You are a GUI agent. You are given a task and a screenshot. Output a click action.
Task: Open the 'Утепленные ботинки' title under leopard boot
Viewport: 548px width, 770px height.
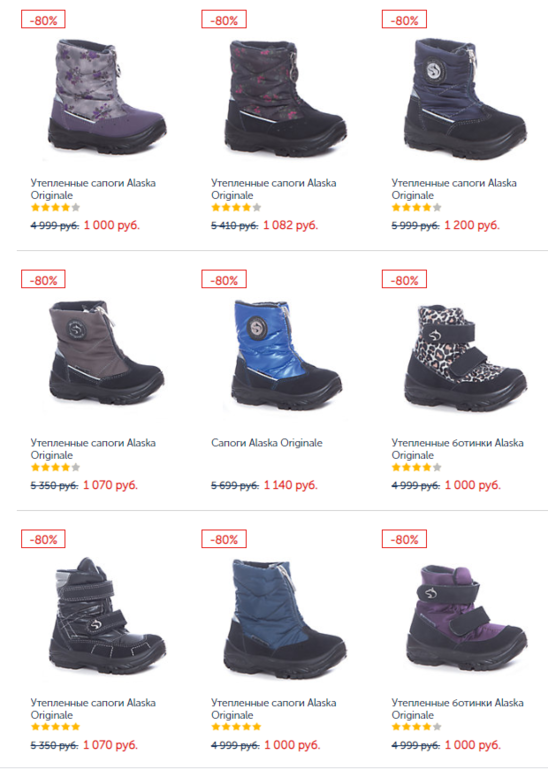(x=457, y=448)
